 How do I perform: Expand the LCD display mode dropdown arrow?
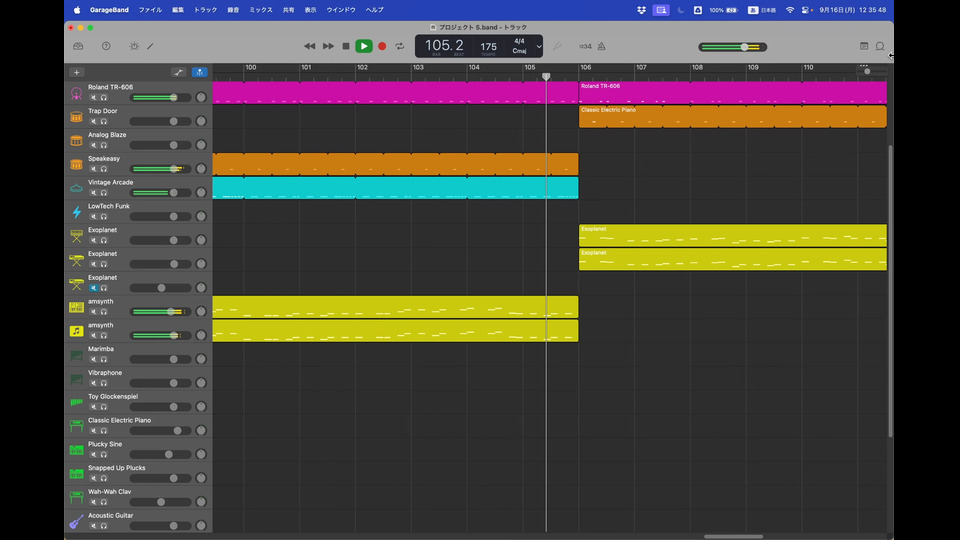coord(539,46)
